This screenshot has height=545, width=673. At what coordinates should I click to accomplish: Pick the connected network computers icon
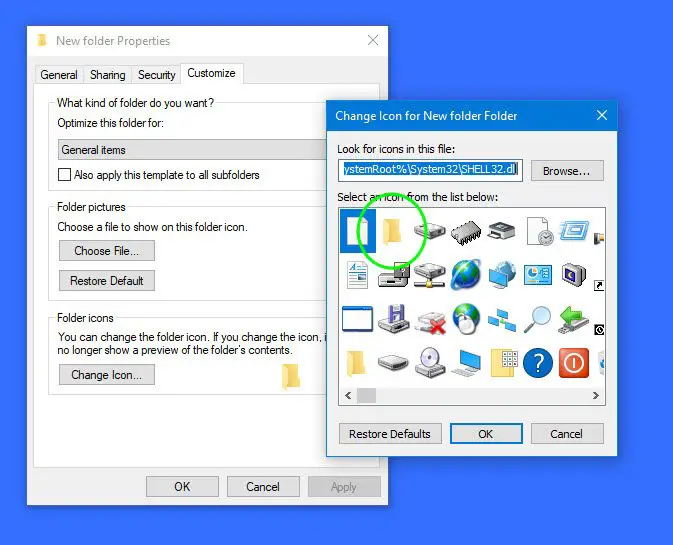point(502,320)
